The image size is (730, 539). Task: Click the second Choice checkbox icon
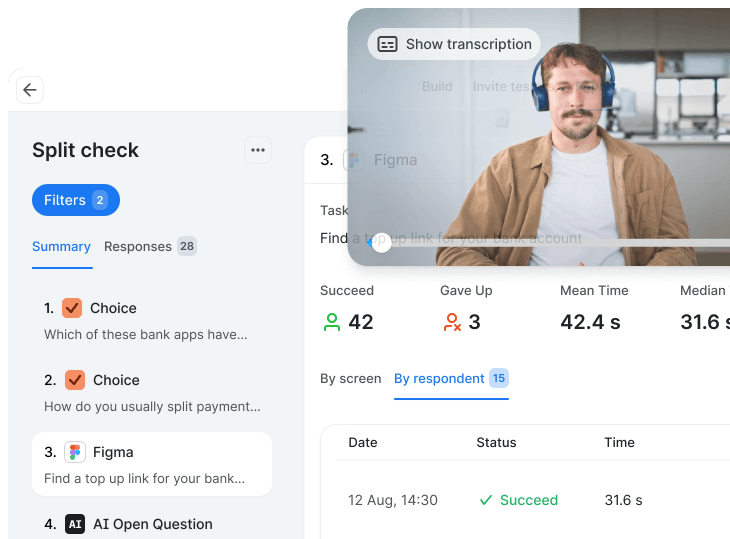75,380
